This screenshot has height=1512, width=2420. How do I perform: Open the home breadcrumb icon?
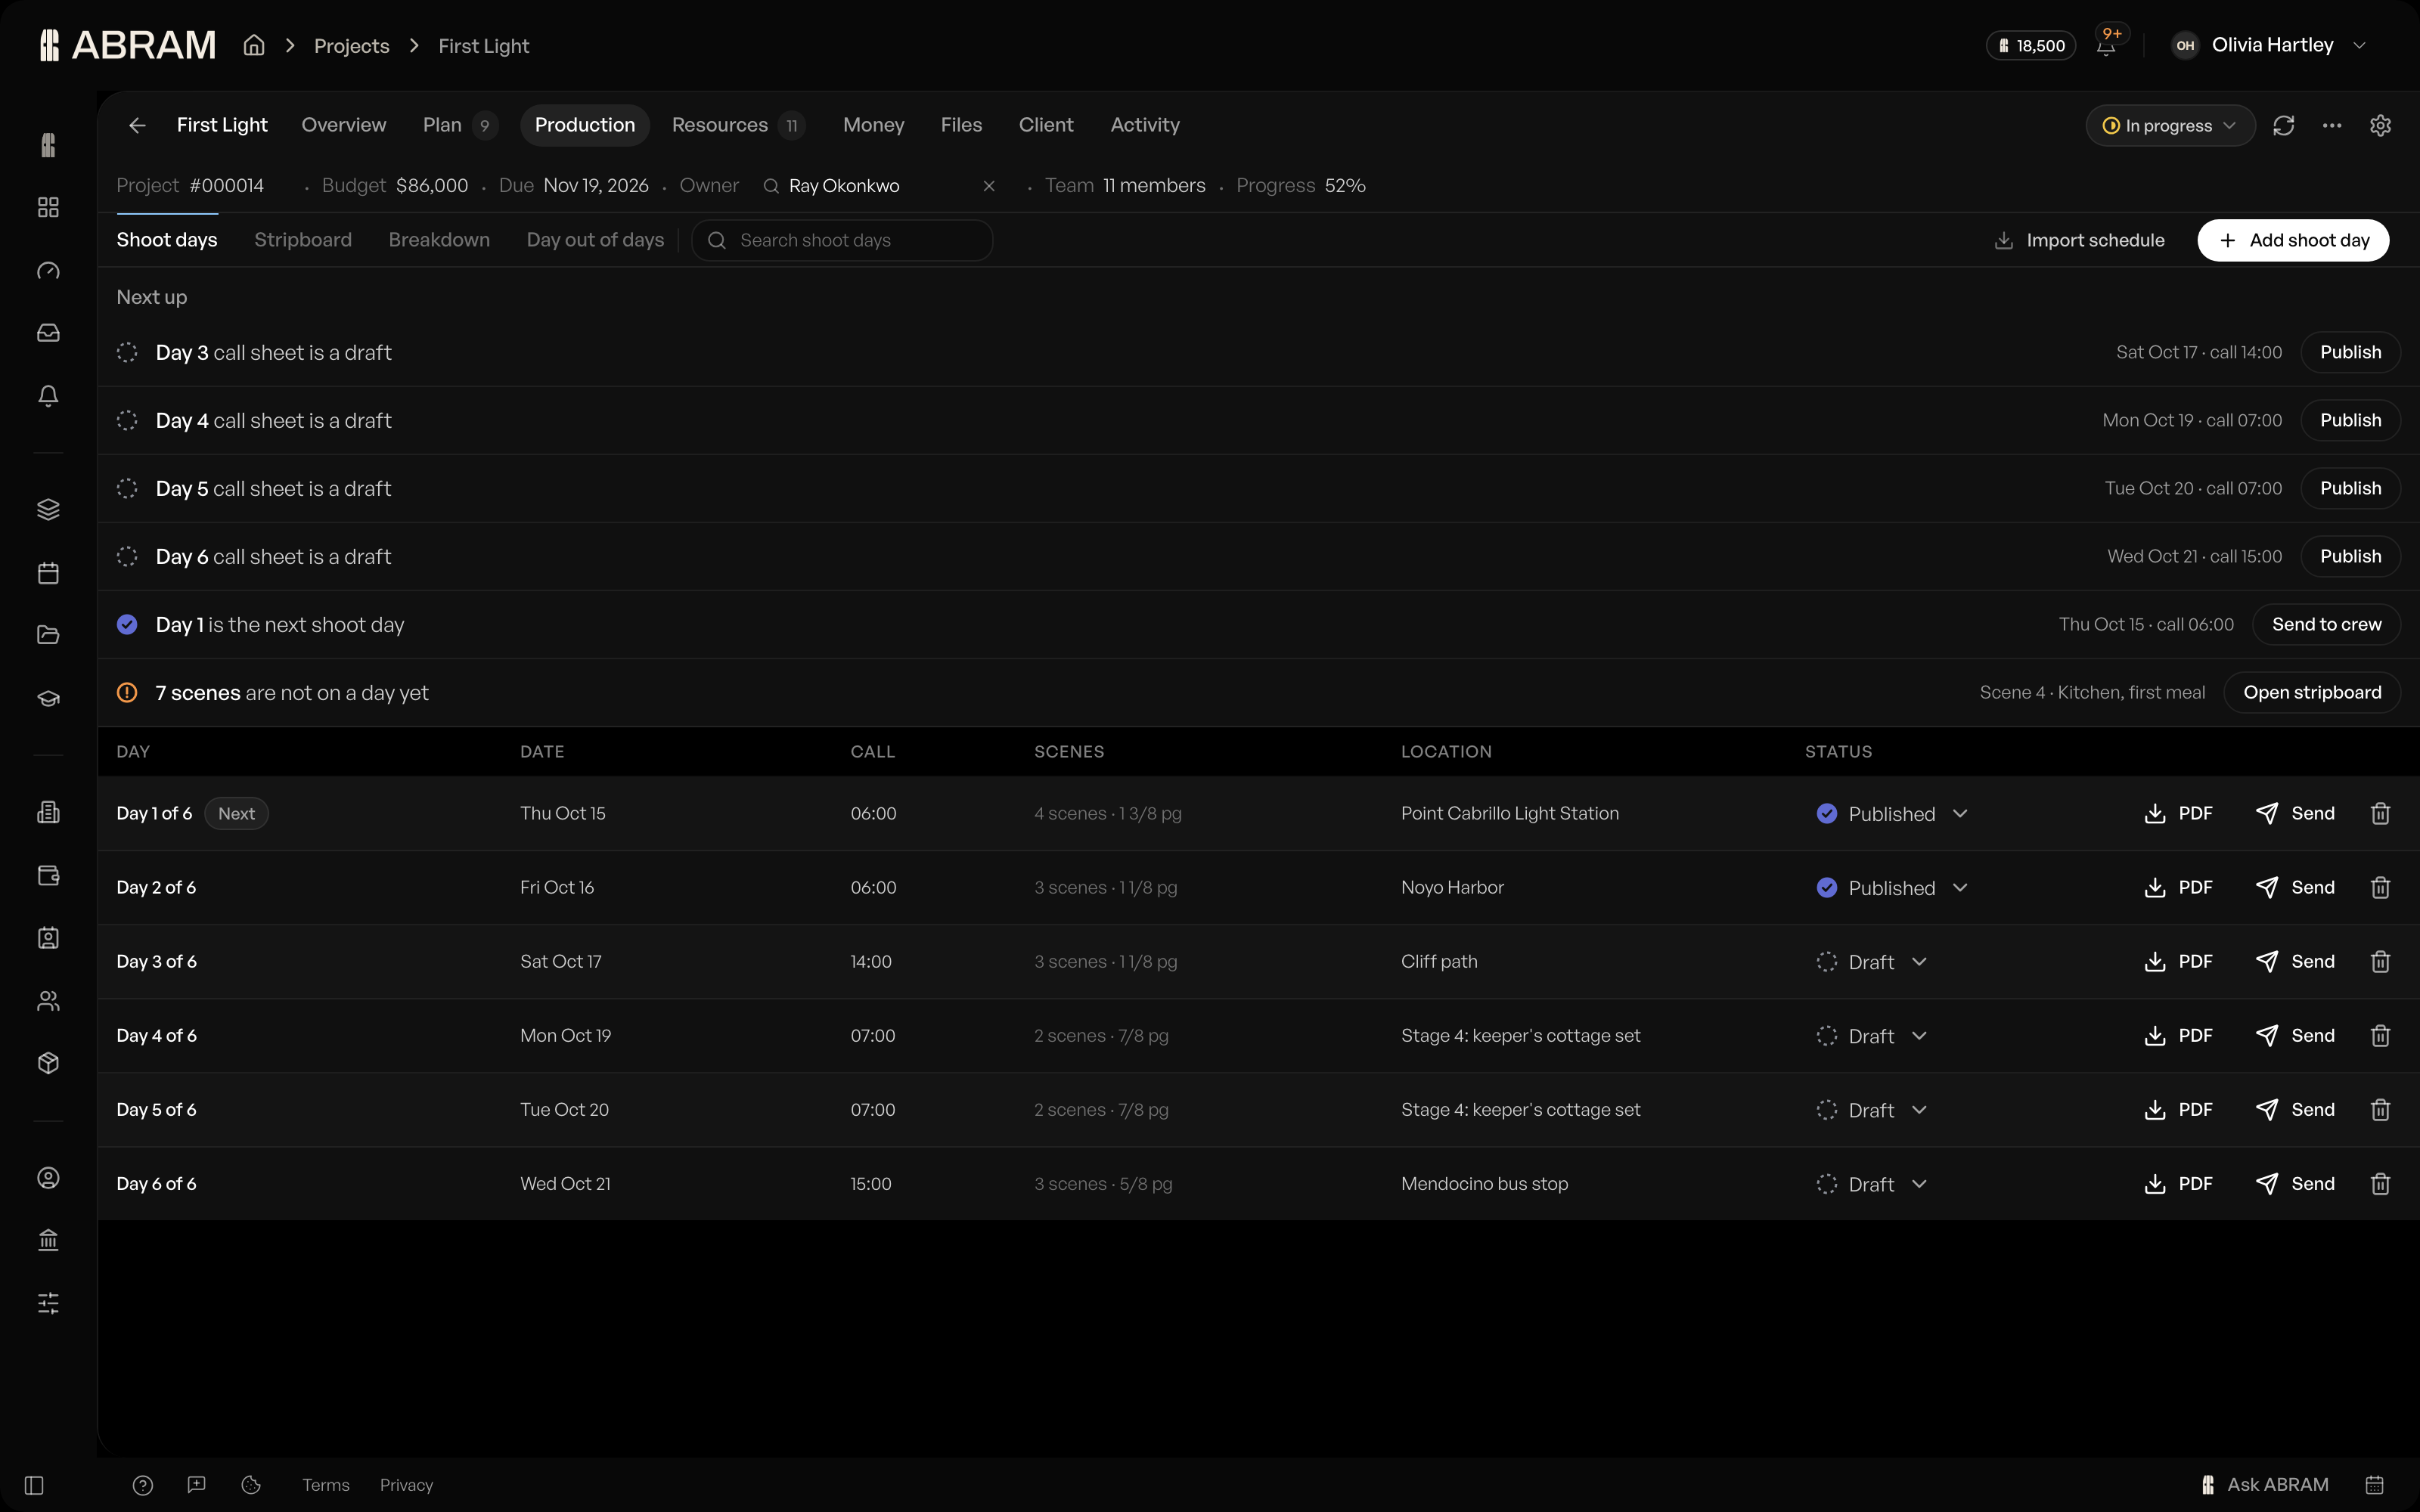coord(254,45)
